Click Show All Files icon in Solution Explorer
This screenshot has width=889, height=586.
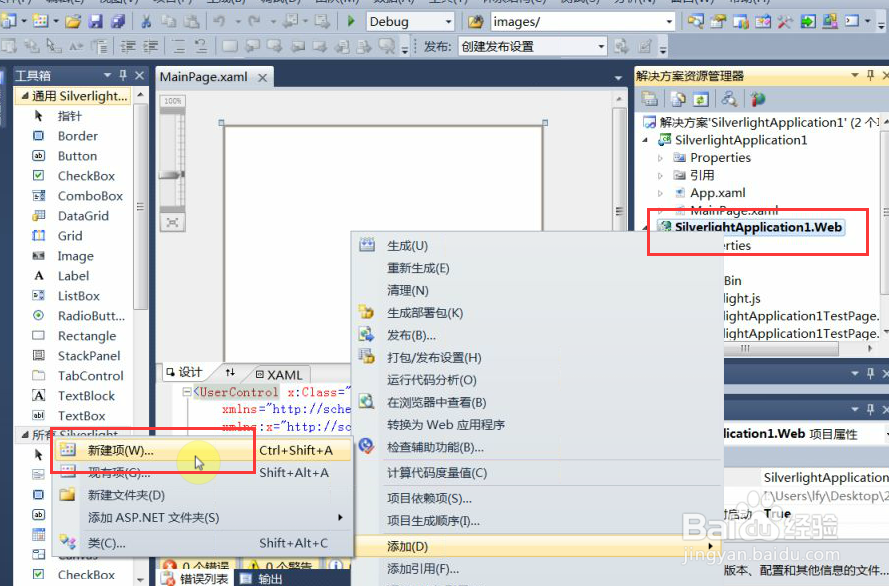point(678,99)
